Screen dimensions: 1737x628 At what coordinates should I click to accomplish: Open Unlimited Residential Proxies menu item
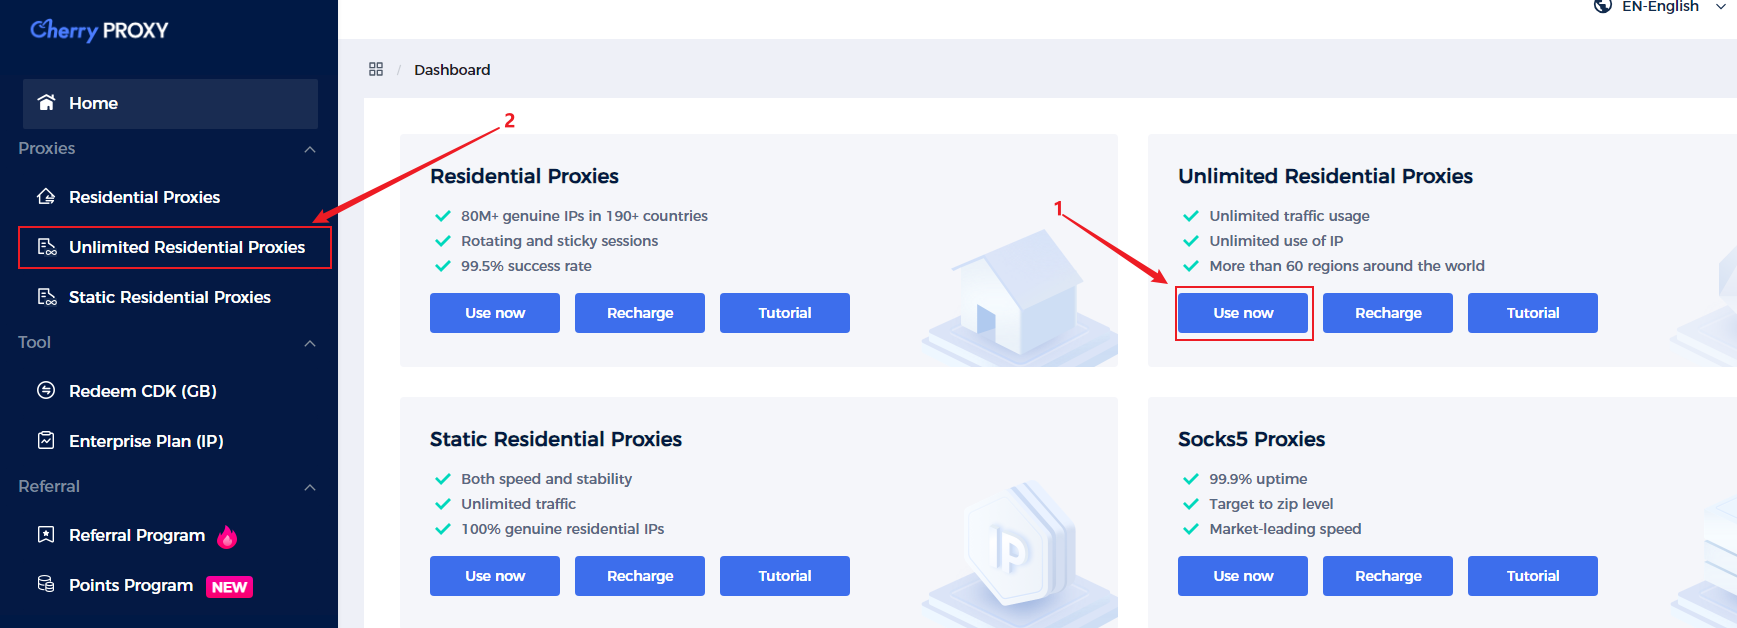[x=186, y=247]
